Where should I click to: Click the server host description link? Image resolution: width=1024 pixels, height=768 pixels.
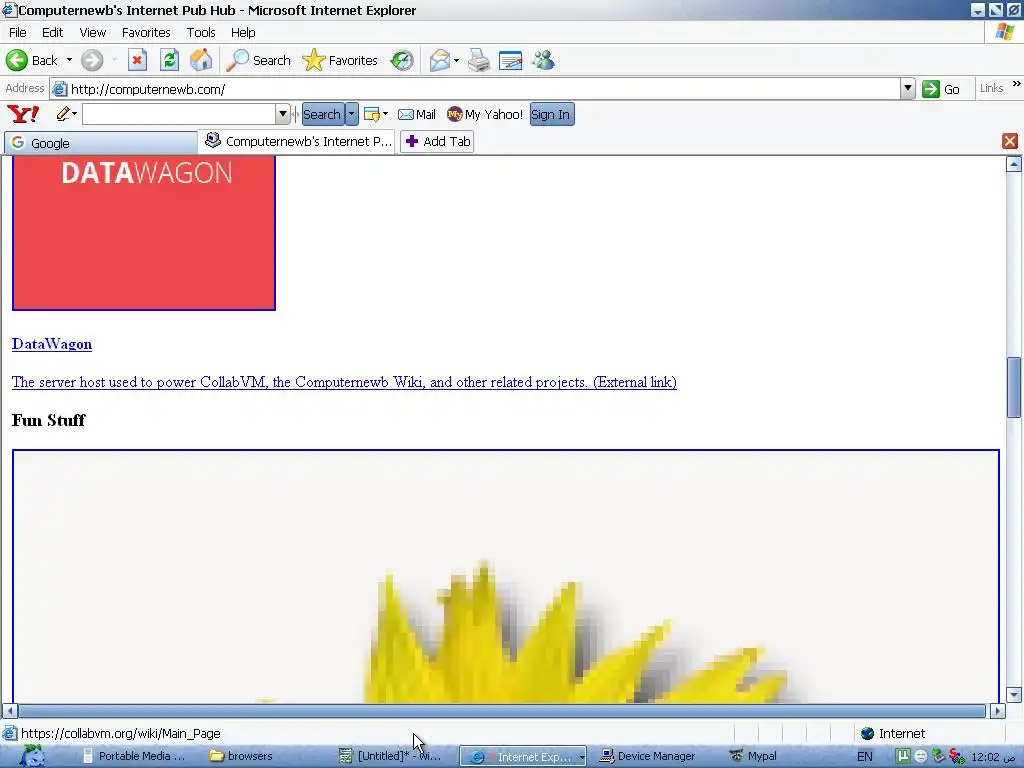(344, 382)
